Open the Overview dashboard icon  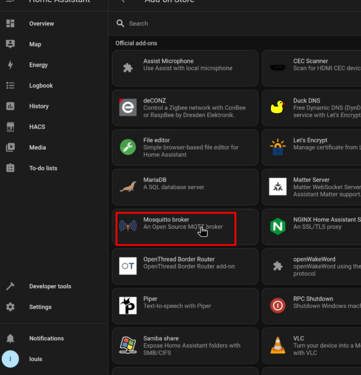10,23
